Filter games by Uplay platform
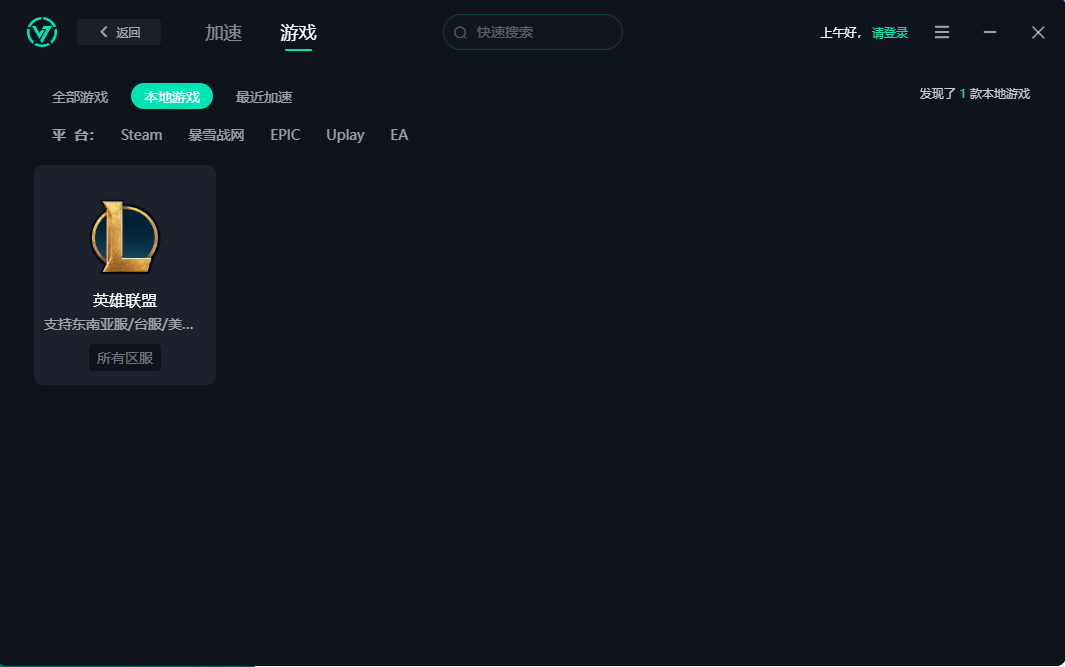Viewport: 1065px width, 667px height. 345,135
